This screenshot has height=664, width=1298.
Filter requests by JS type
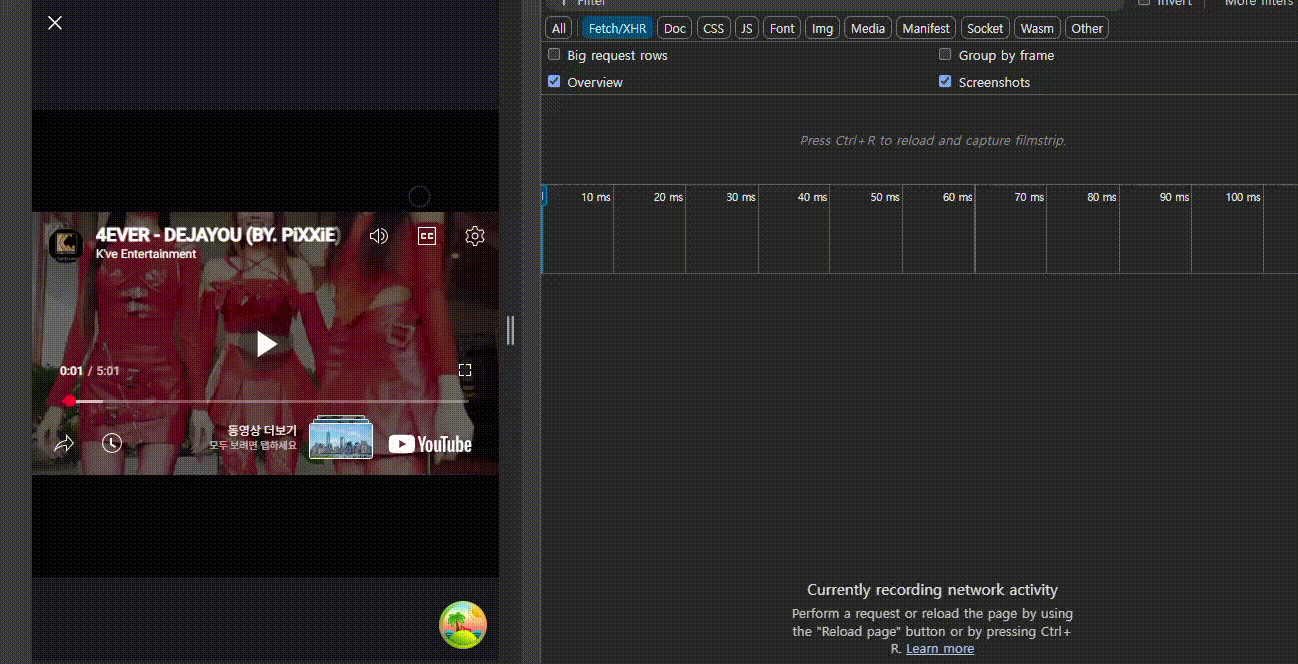[746, 28]
